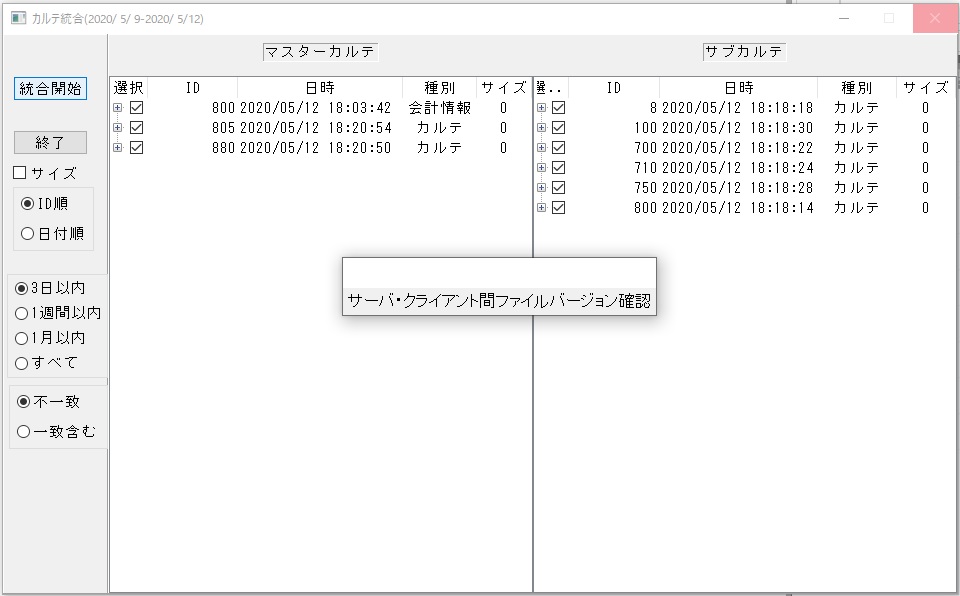Select the 一致含む filter option
Image resolution: width=960 pixels, height=596 pixels.
pyautogui.click(x=25, y=432)
